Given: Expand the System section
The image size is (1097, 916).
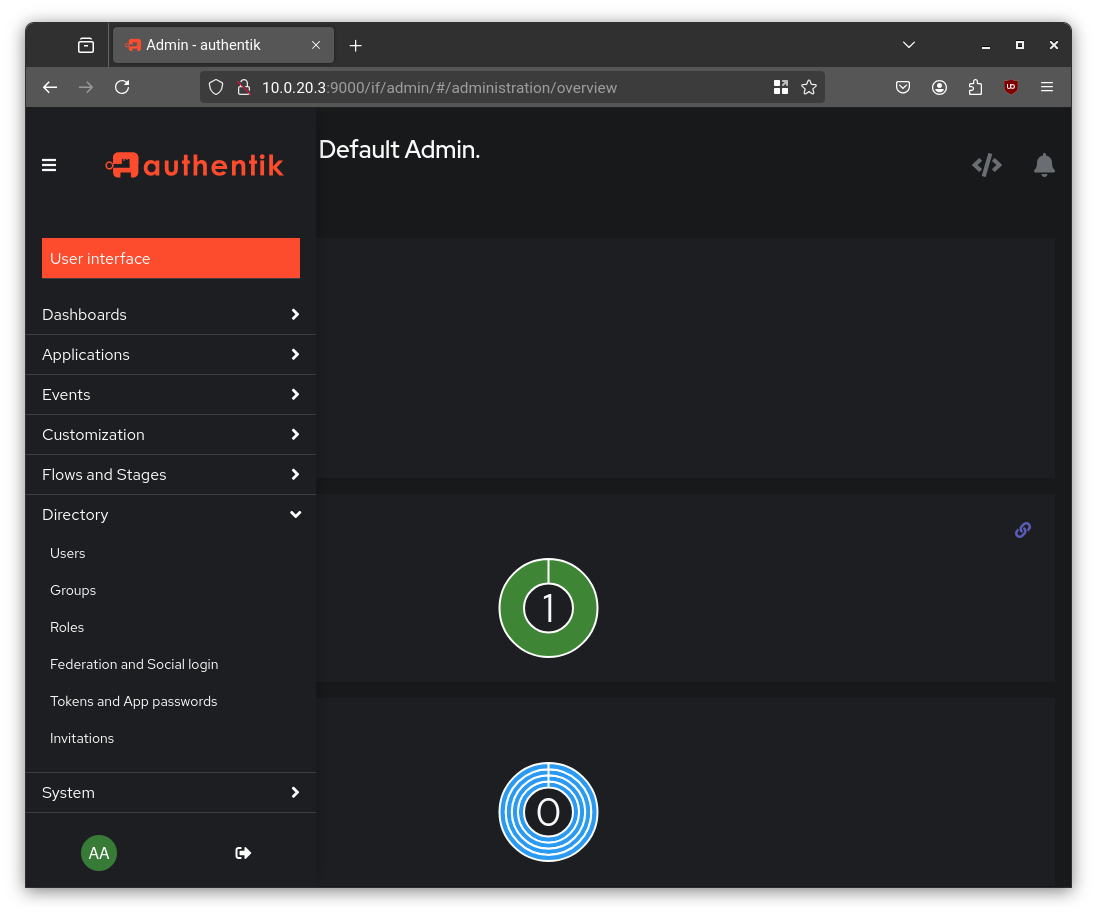Looking at the screenshot, I should (171, 792).
